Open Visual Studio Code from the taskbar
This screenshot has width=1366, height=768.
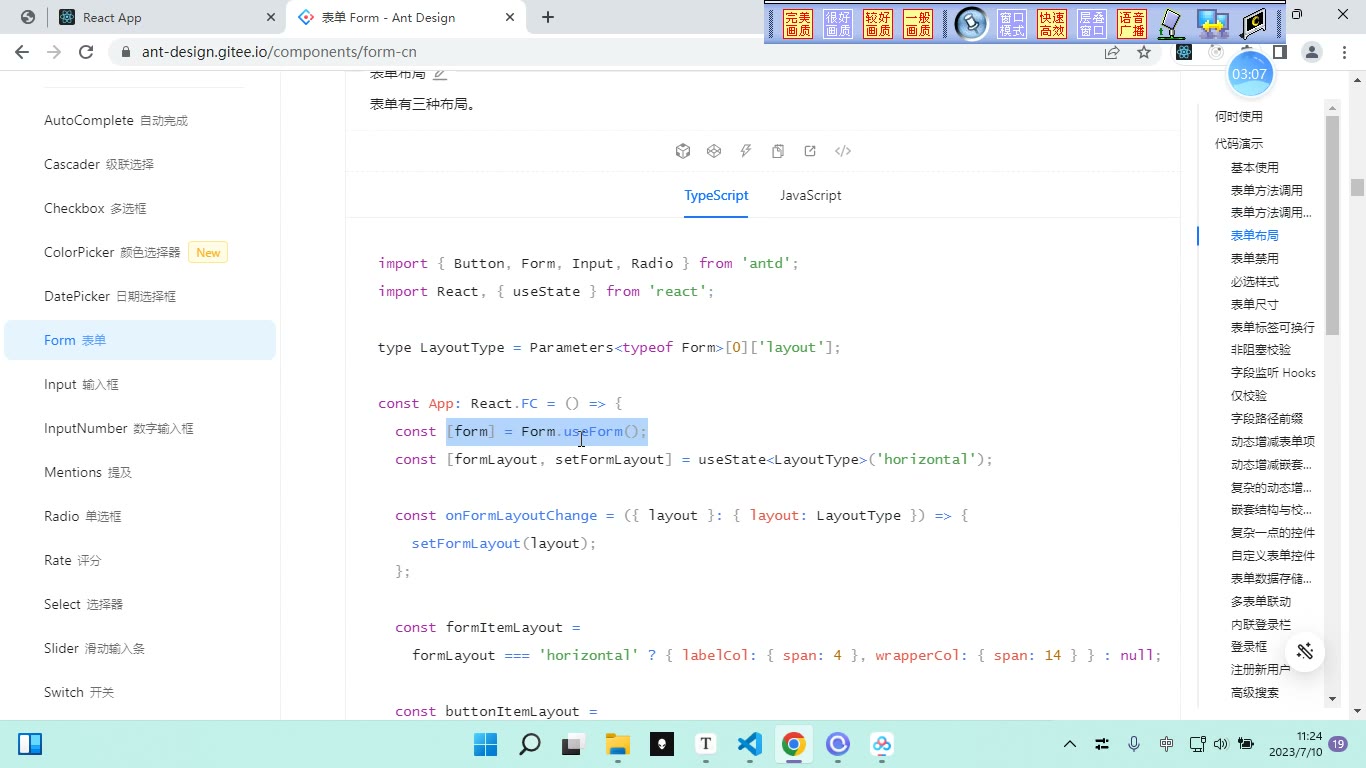(x=750, y=744)
